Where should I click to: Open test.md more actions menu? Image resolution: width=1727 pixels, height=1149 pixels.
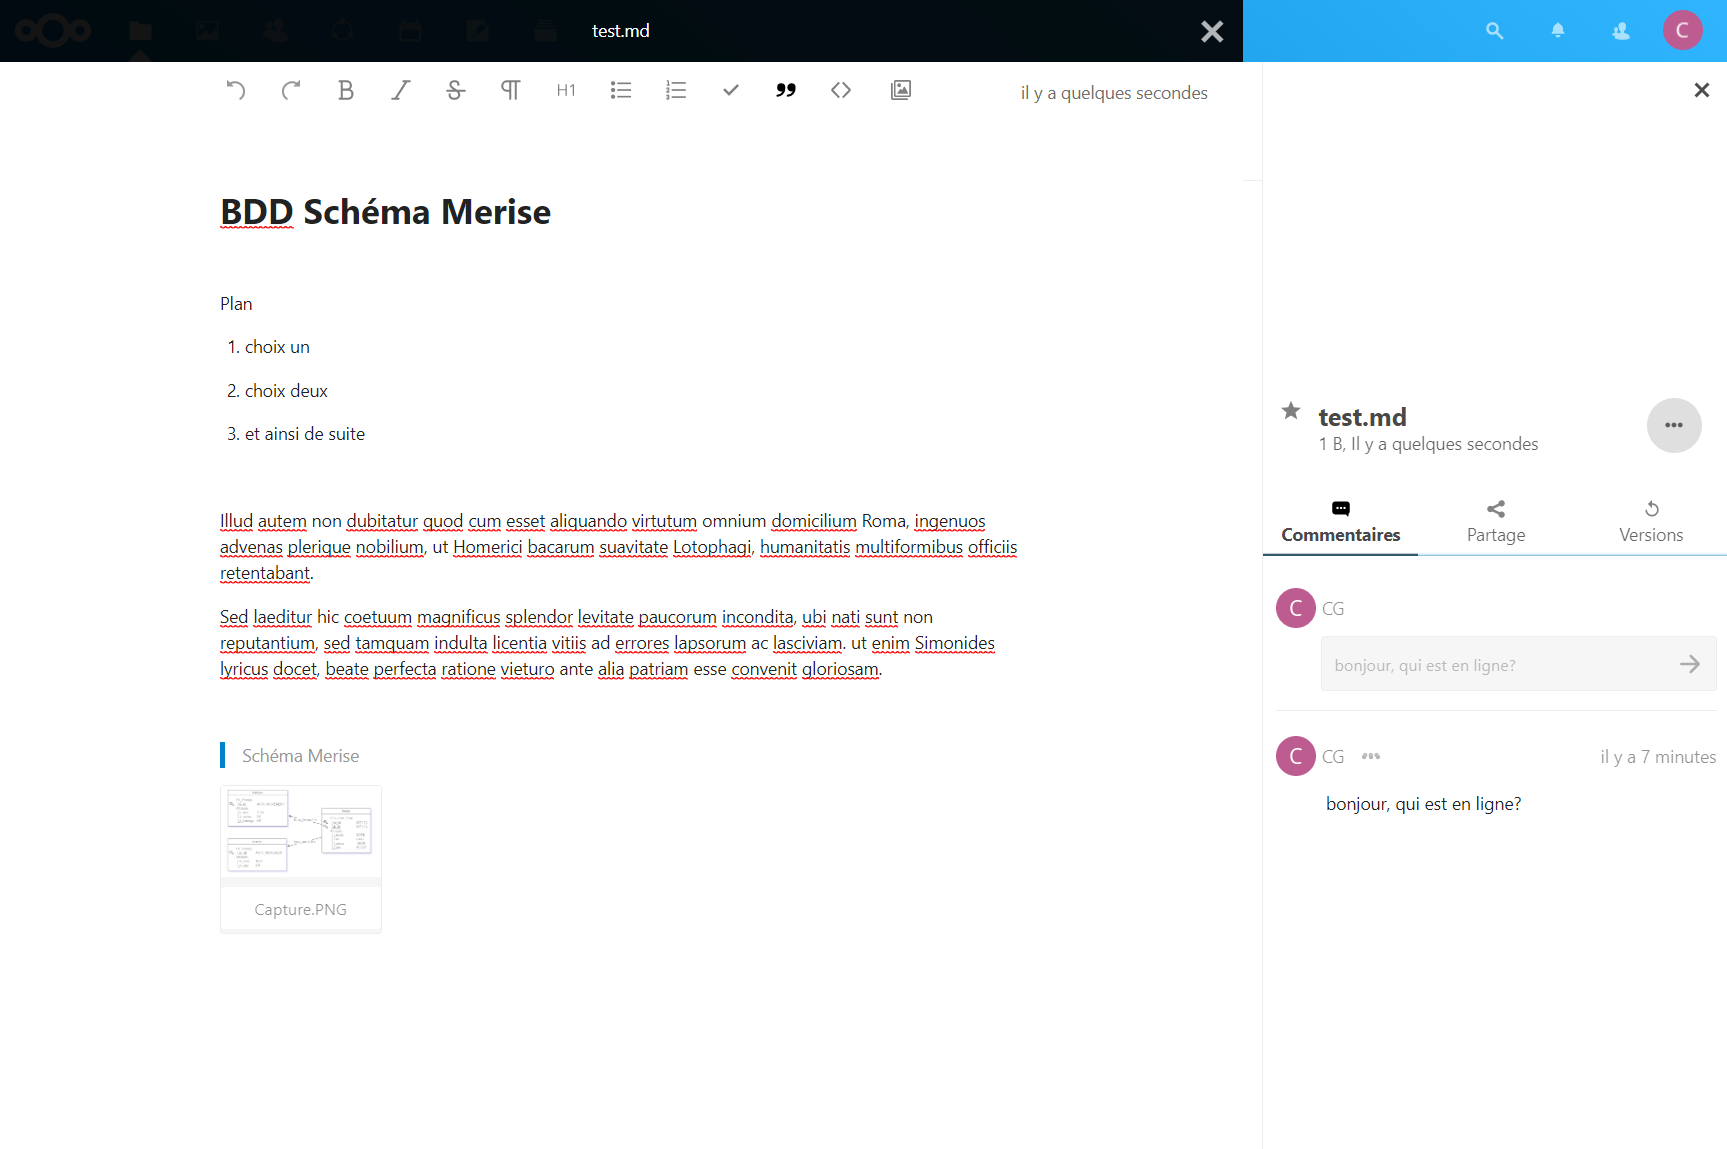pyautogui.click(x=1674, y=425)
